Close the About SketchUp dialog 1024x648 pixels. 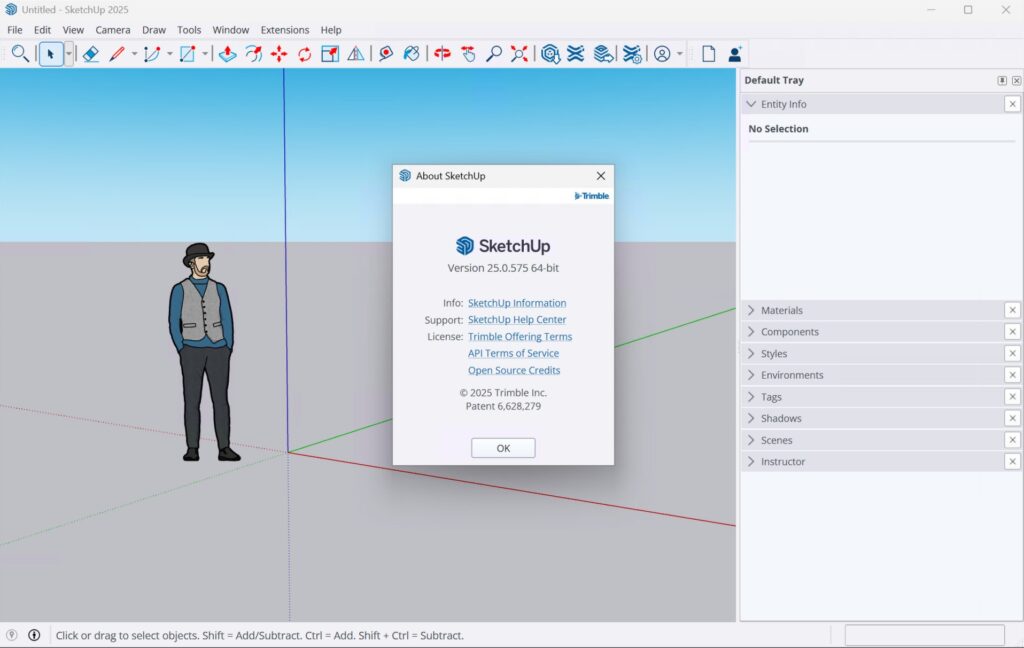(601, 176)
